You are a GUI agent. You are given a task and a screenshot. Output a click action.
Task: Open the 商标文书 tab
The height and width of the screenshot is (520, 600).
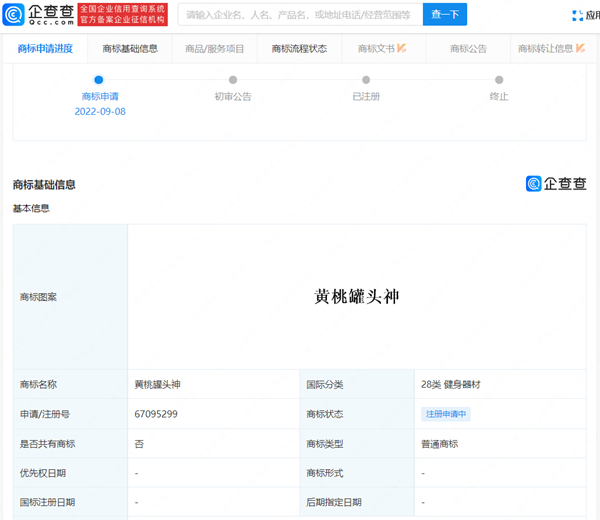384,49
